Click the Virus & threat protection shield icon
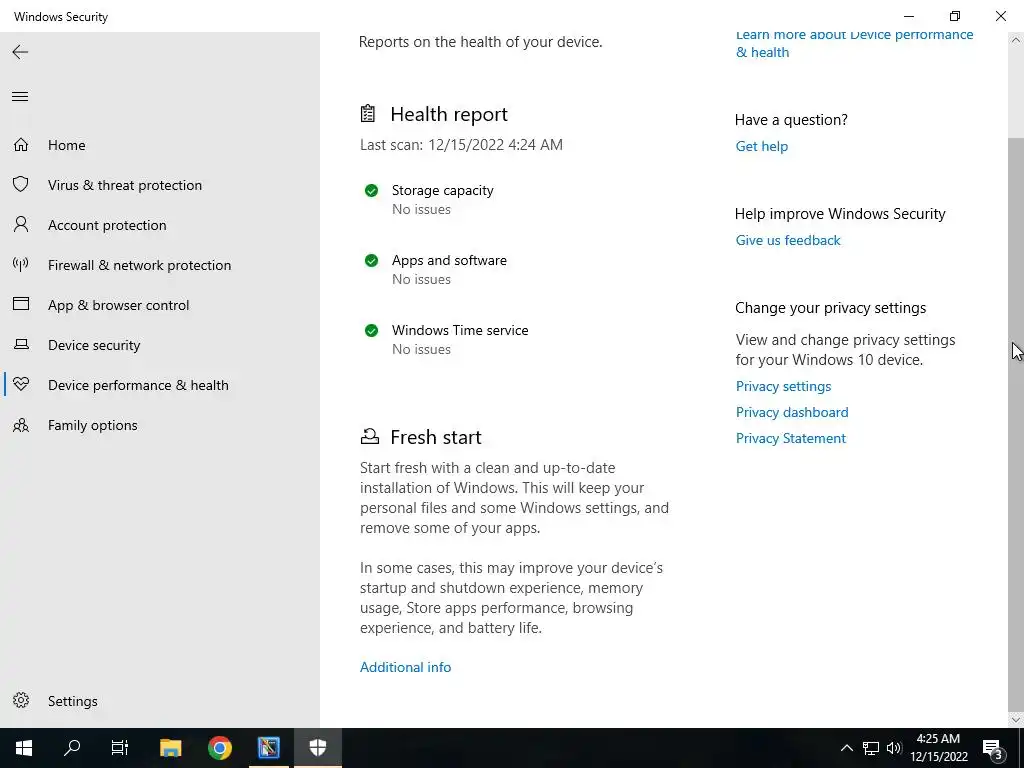The image size is (1024, 768). (x=21, y=184)
